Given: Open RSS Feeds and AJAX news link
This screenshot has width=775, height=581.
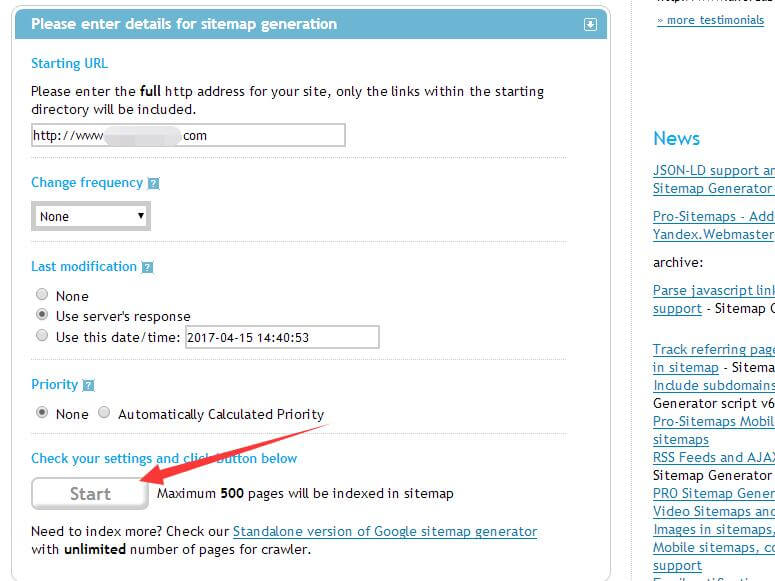Looking at the screenshot, I should 713,457.
